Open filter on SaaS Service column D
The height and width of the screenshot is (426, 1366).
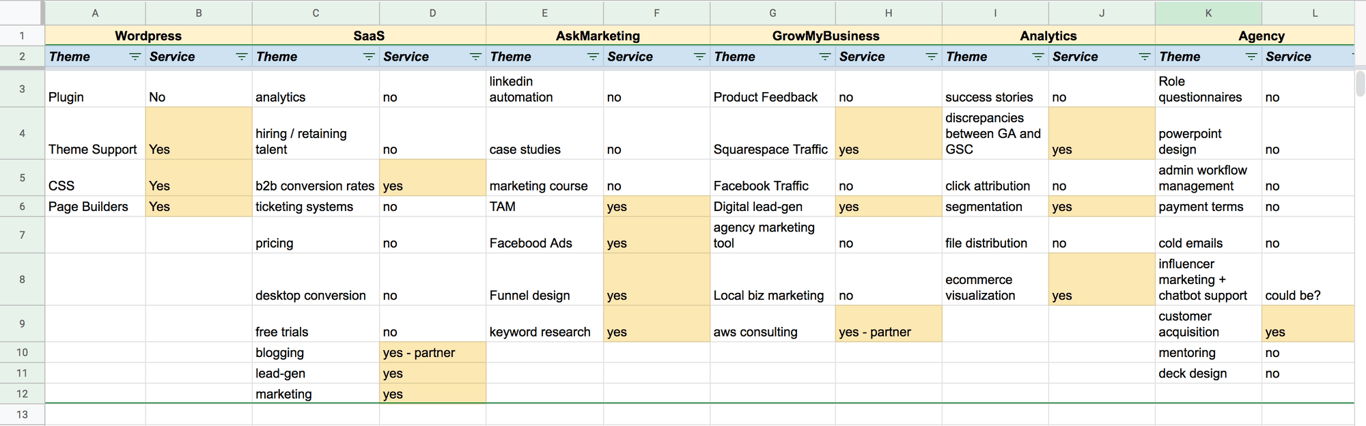[475, 57]
